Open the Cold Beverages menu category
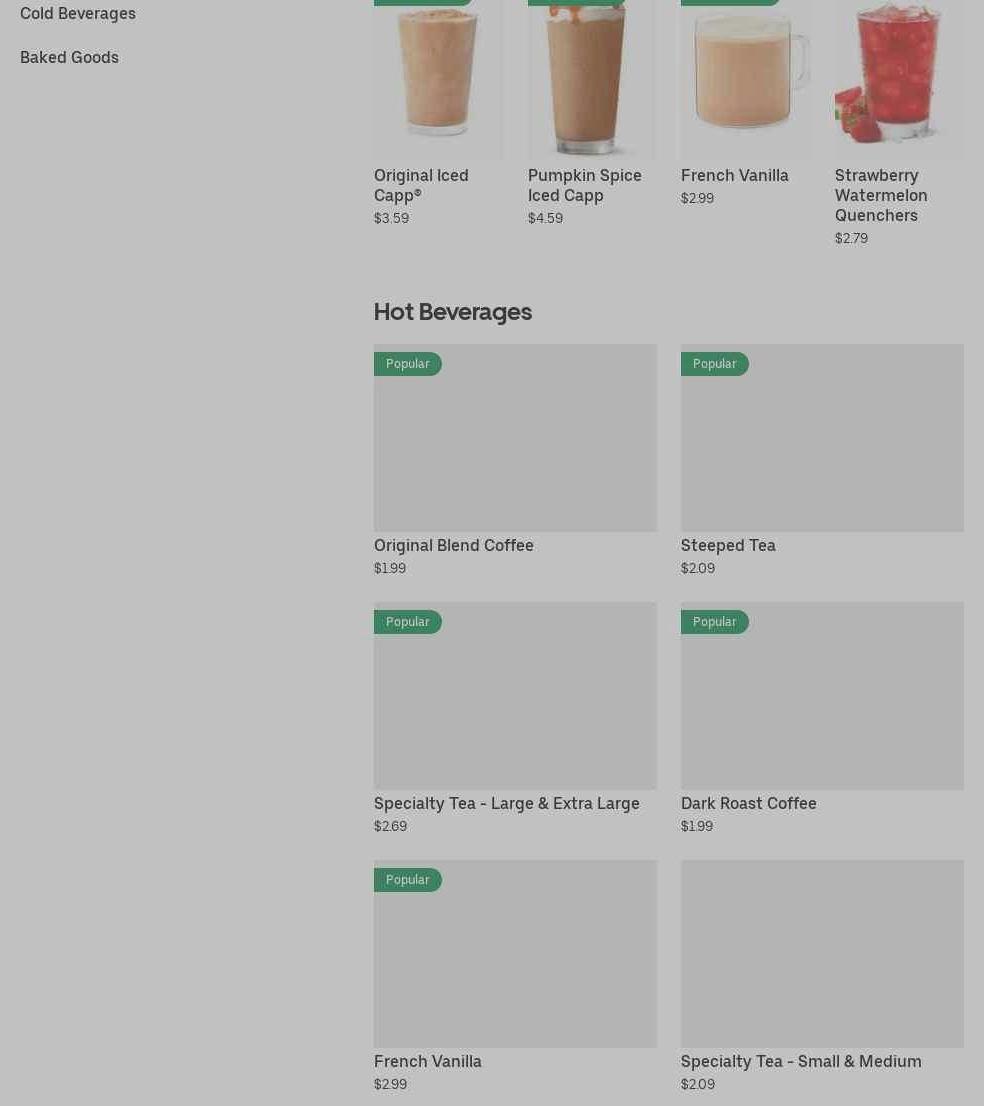Screen dimensions: 984x1106 78,13
